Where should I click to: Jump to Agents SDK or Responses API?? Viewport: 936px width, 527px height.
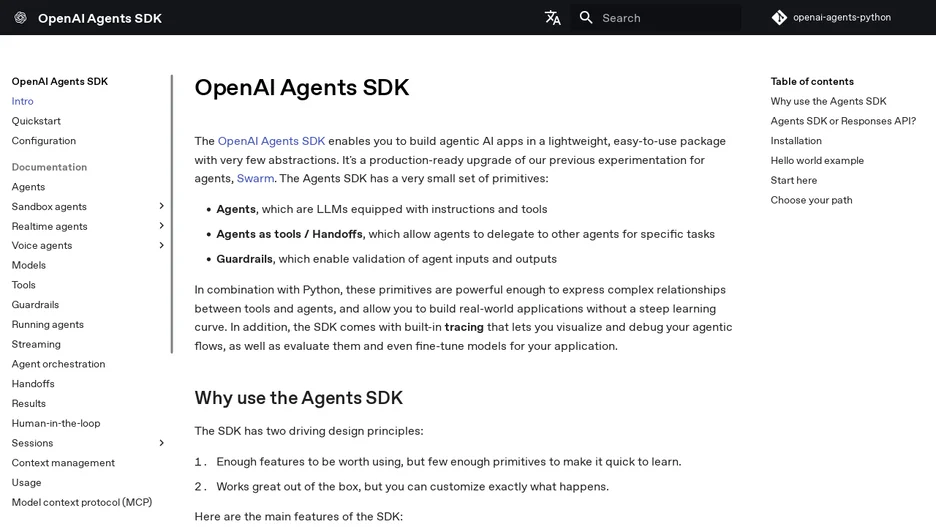[x=843, y=121]
